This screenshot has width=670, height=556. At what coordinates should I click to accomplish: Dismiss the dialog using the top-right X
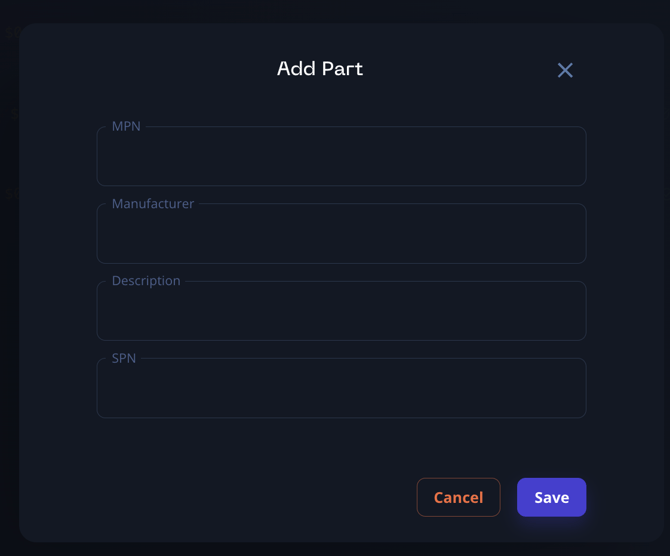point(565,70)
